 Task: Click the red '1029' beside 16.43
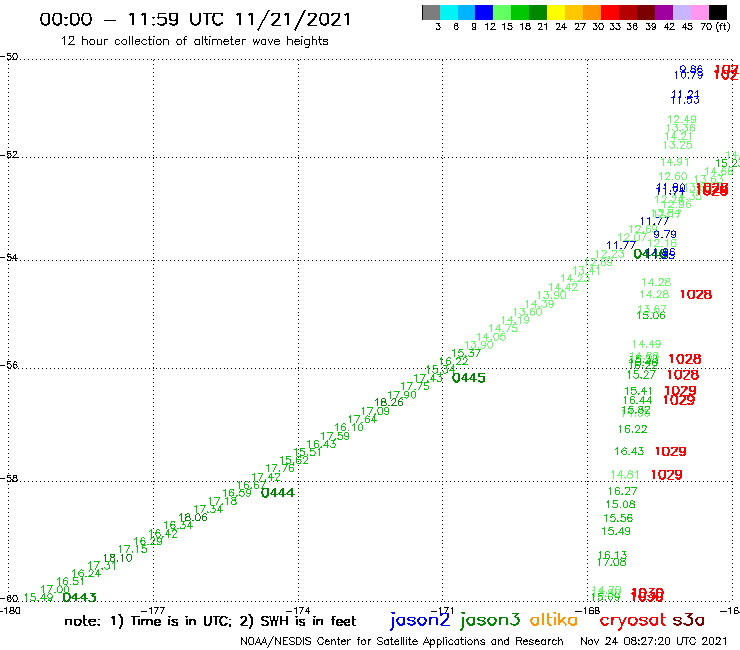tap(671, 451)
